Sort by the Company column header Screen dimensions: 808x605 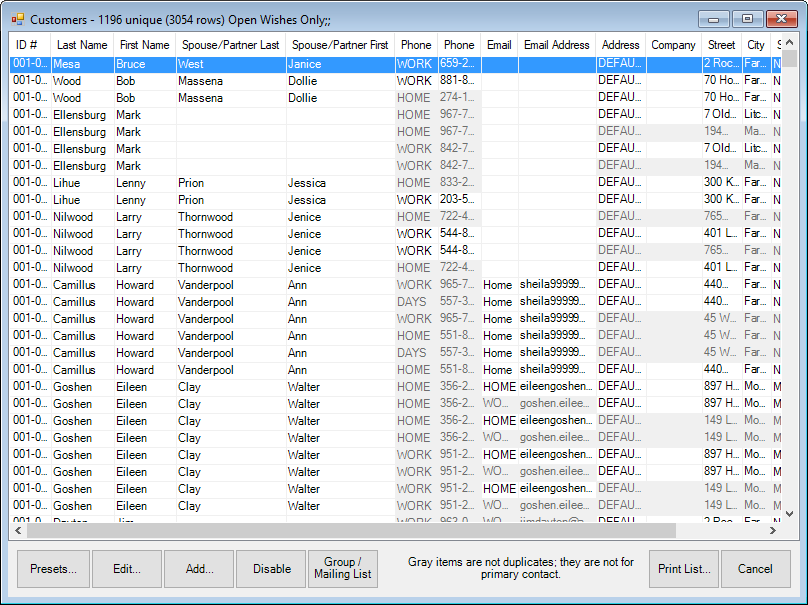click(673, 45)
